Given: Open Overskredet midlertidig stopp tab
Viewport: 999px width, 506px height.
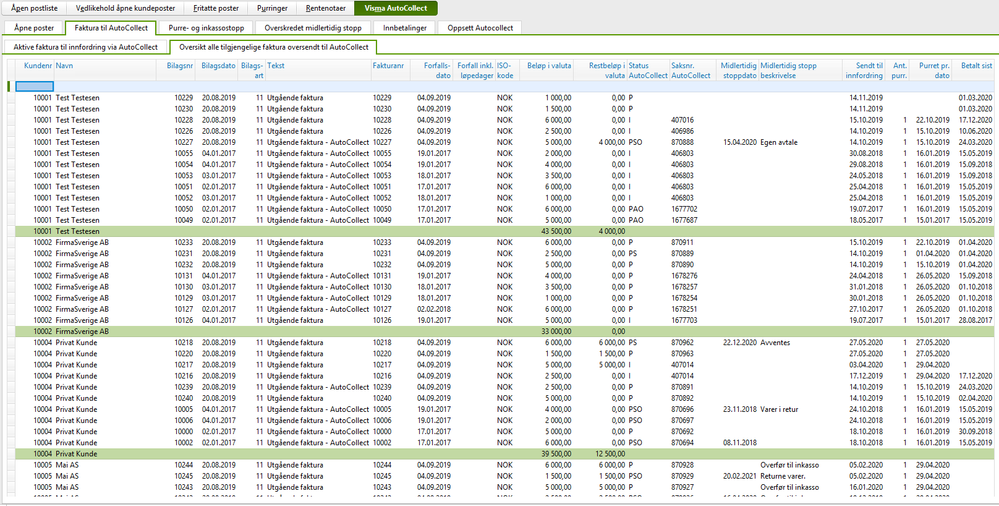Looking at the screenshot, I should point(313,28).
